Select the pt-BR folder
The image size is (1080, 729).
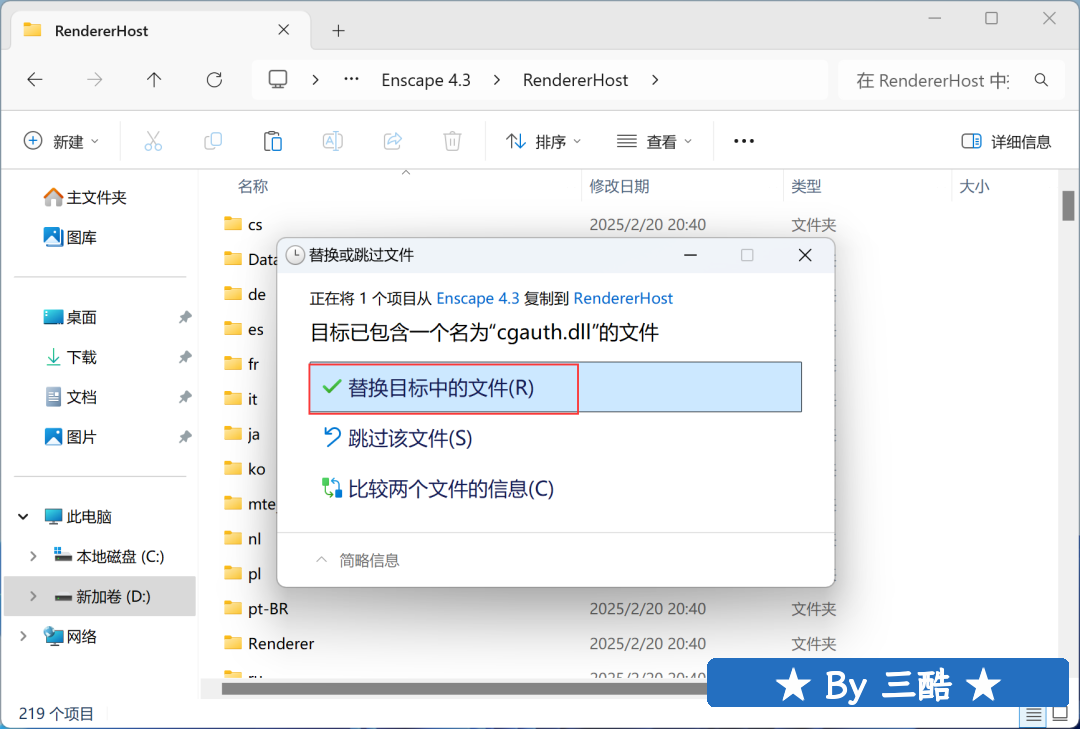point(256,608)
